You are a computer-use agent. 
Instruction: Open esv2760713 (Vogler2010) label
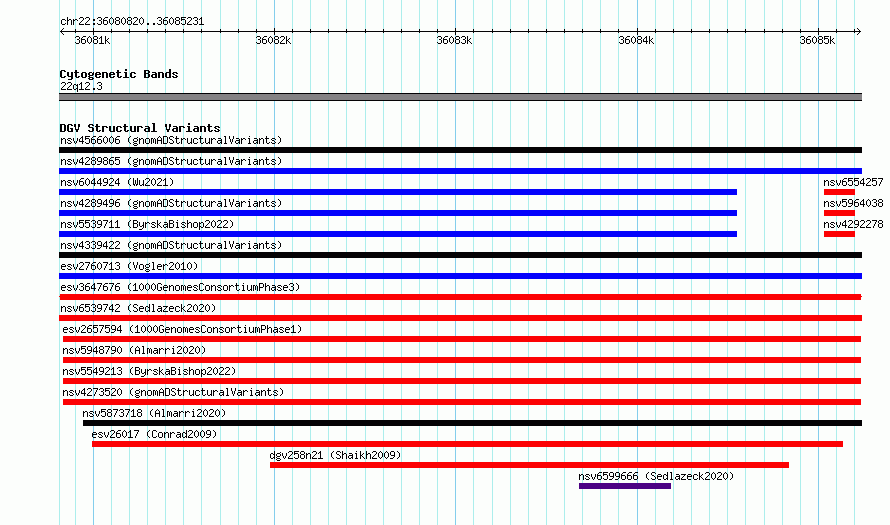[129, 266]
